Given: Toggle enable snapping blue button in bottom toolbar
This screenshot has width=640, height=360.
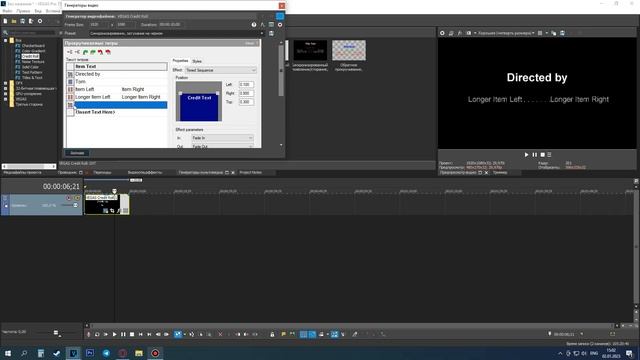Looking at the screenshot, I should click(x=304, y=334).
